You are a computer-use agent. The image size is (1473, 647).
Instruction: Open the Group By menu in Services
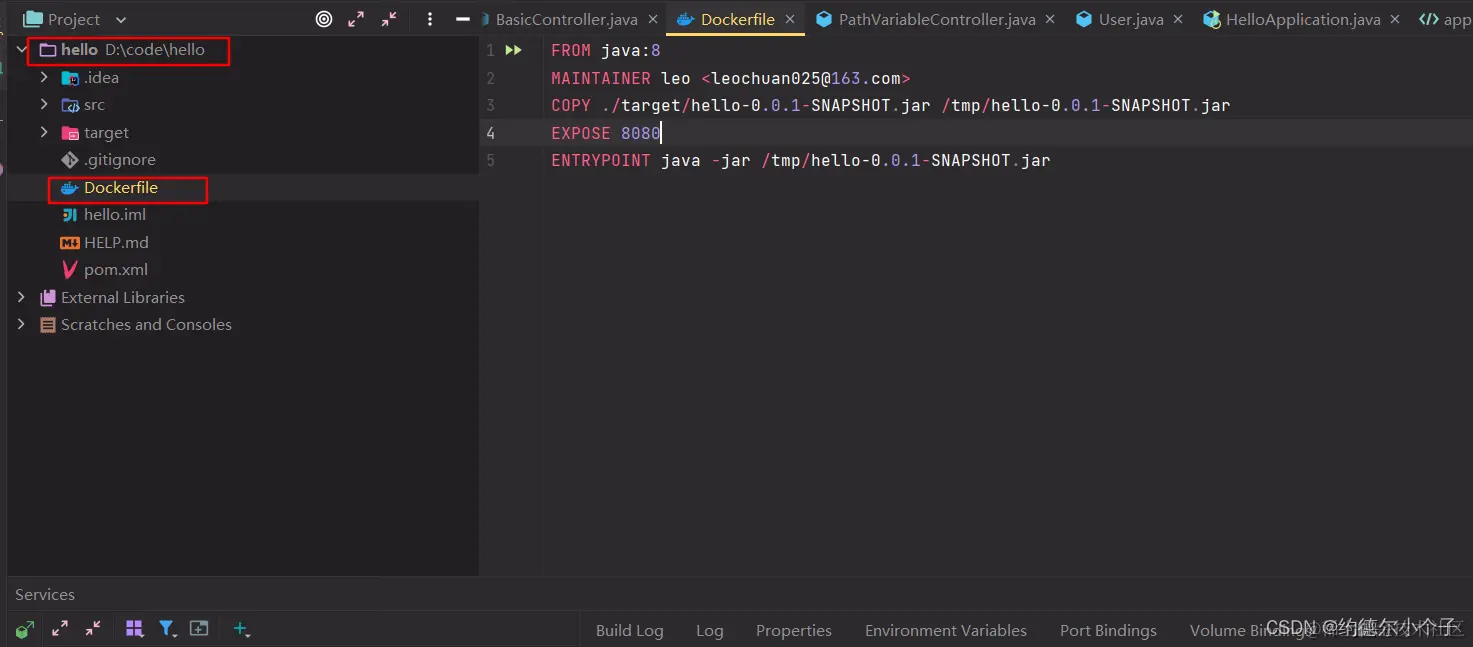coord(134,628)
